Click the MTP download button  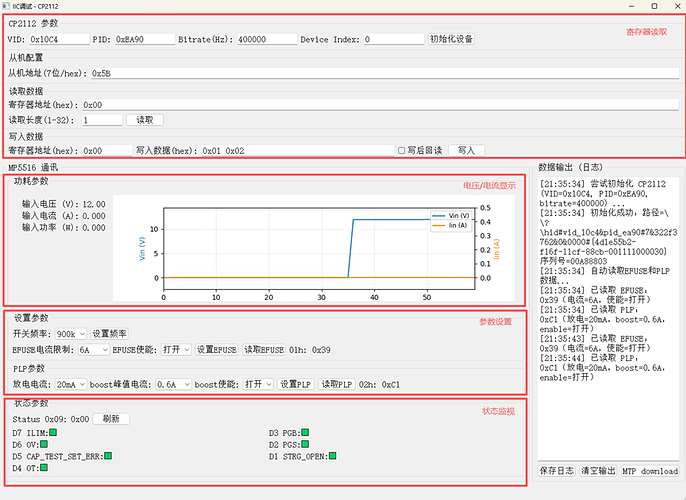coord(649,471)
